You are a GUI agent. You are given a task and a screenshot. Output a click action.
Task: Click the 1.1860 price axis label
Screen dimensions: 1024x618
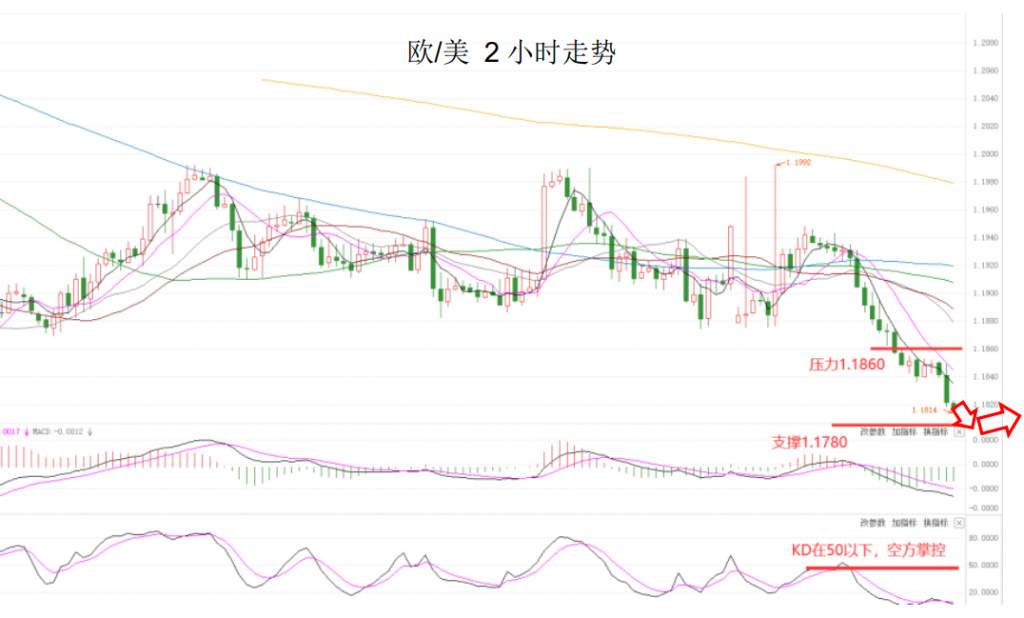point(985,349)
